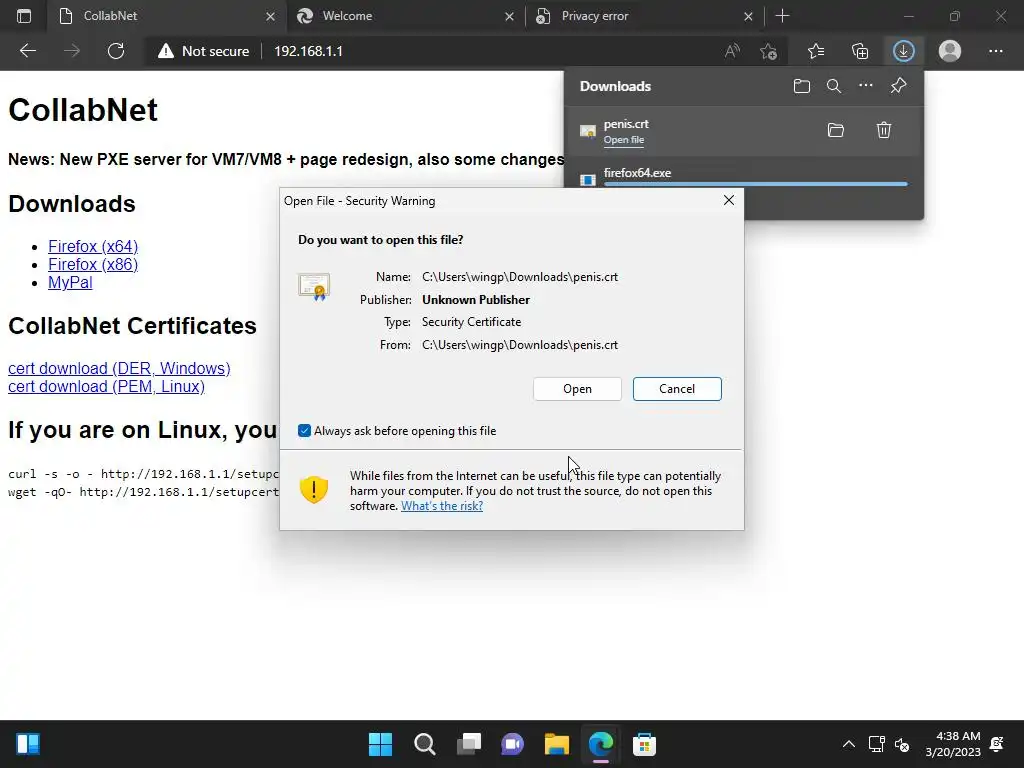This screenshot has height=768, width=1024.
Task: Uncheck Always ask before opening this file
Action: click(x=304, y=430)
